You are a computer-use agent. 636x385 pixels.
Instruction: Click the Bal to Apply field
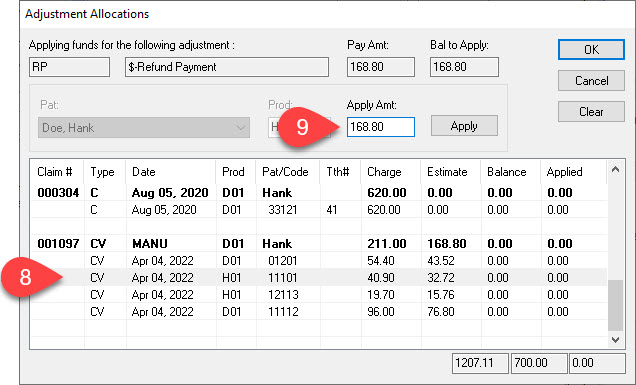point(464,67)
